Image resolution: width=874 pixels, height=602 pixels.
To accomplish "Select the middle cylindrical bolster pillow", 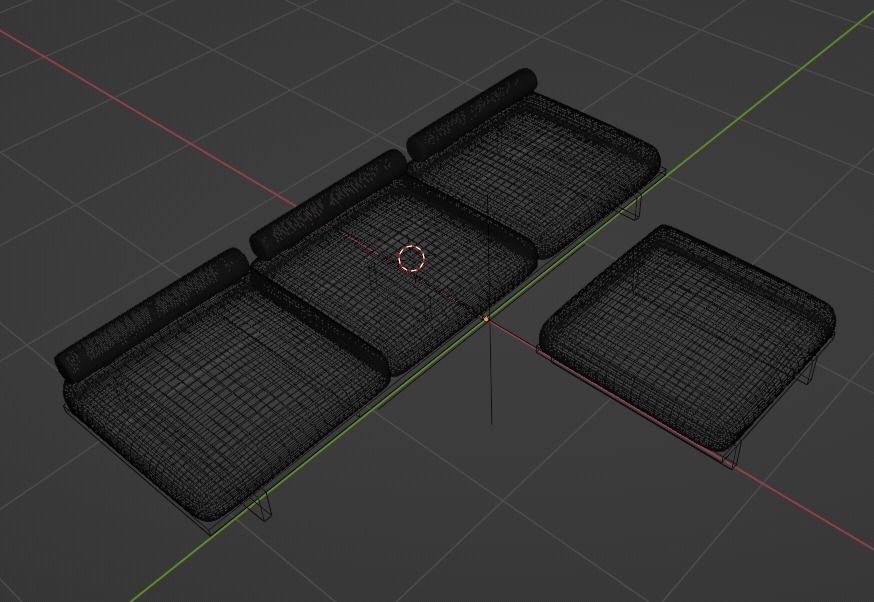I will coord(328,203).
